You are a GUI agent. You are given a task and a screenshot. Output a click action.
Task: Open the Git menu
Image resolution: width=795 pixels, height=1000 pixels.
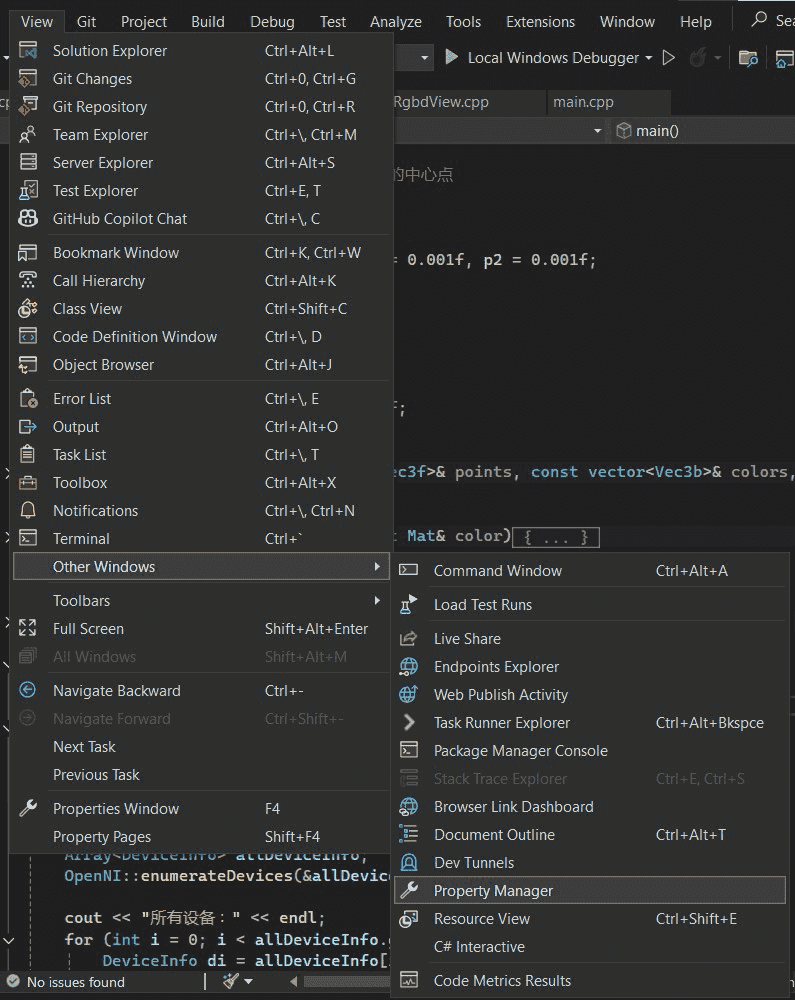pyautogui.click(x=86, y=21)
